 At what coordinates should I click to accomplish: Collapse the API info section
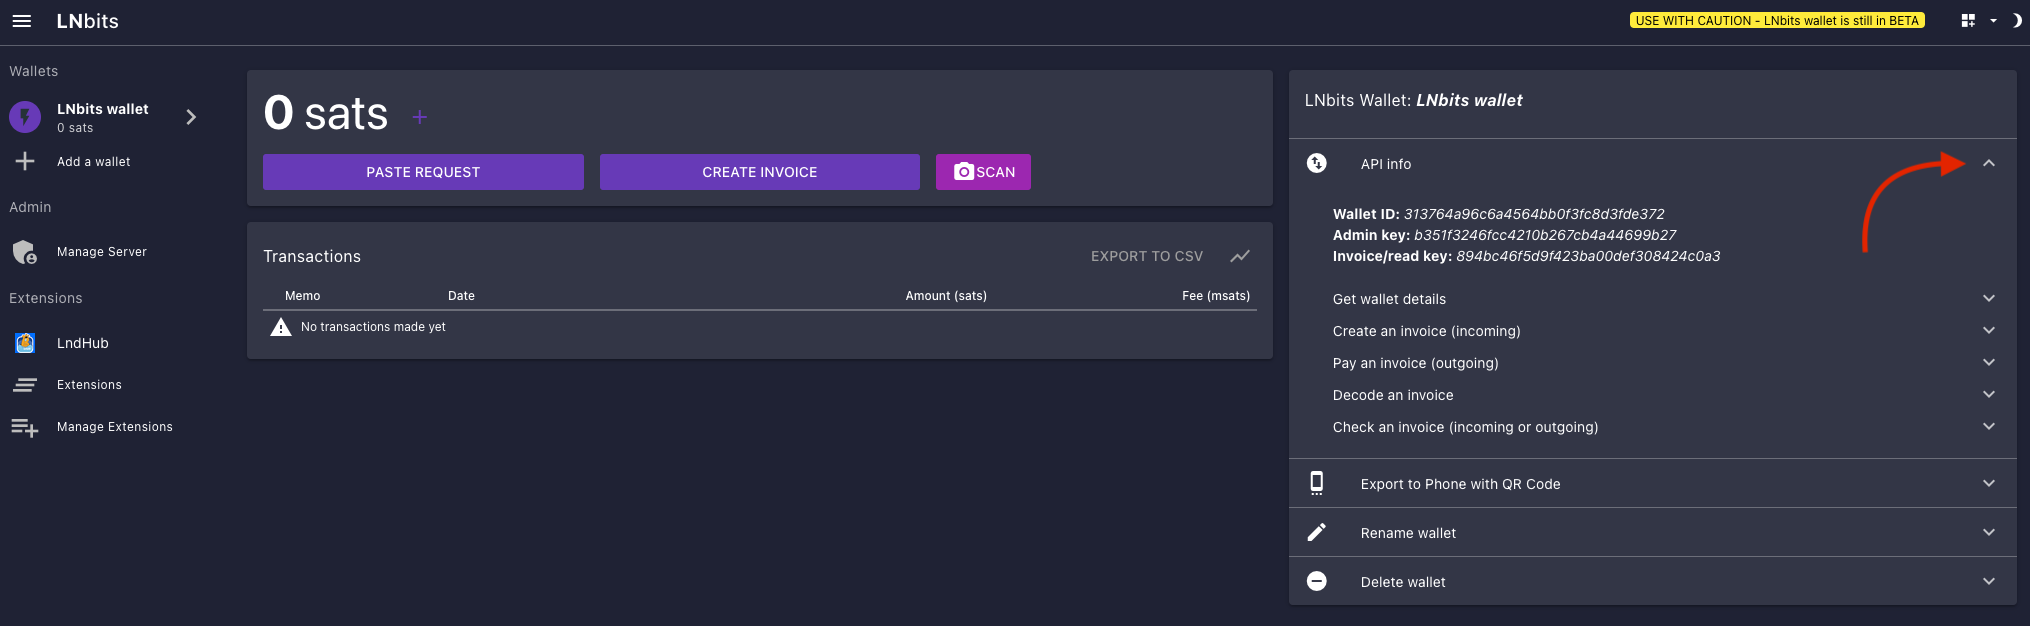tap(1988, 164)
